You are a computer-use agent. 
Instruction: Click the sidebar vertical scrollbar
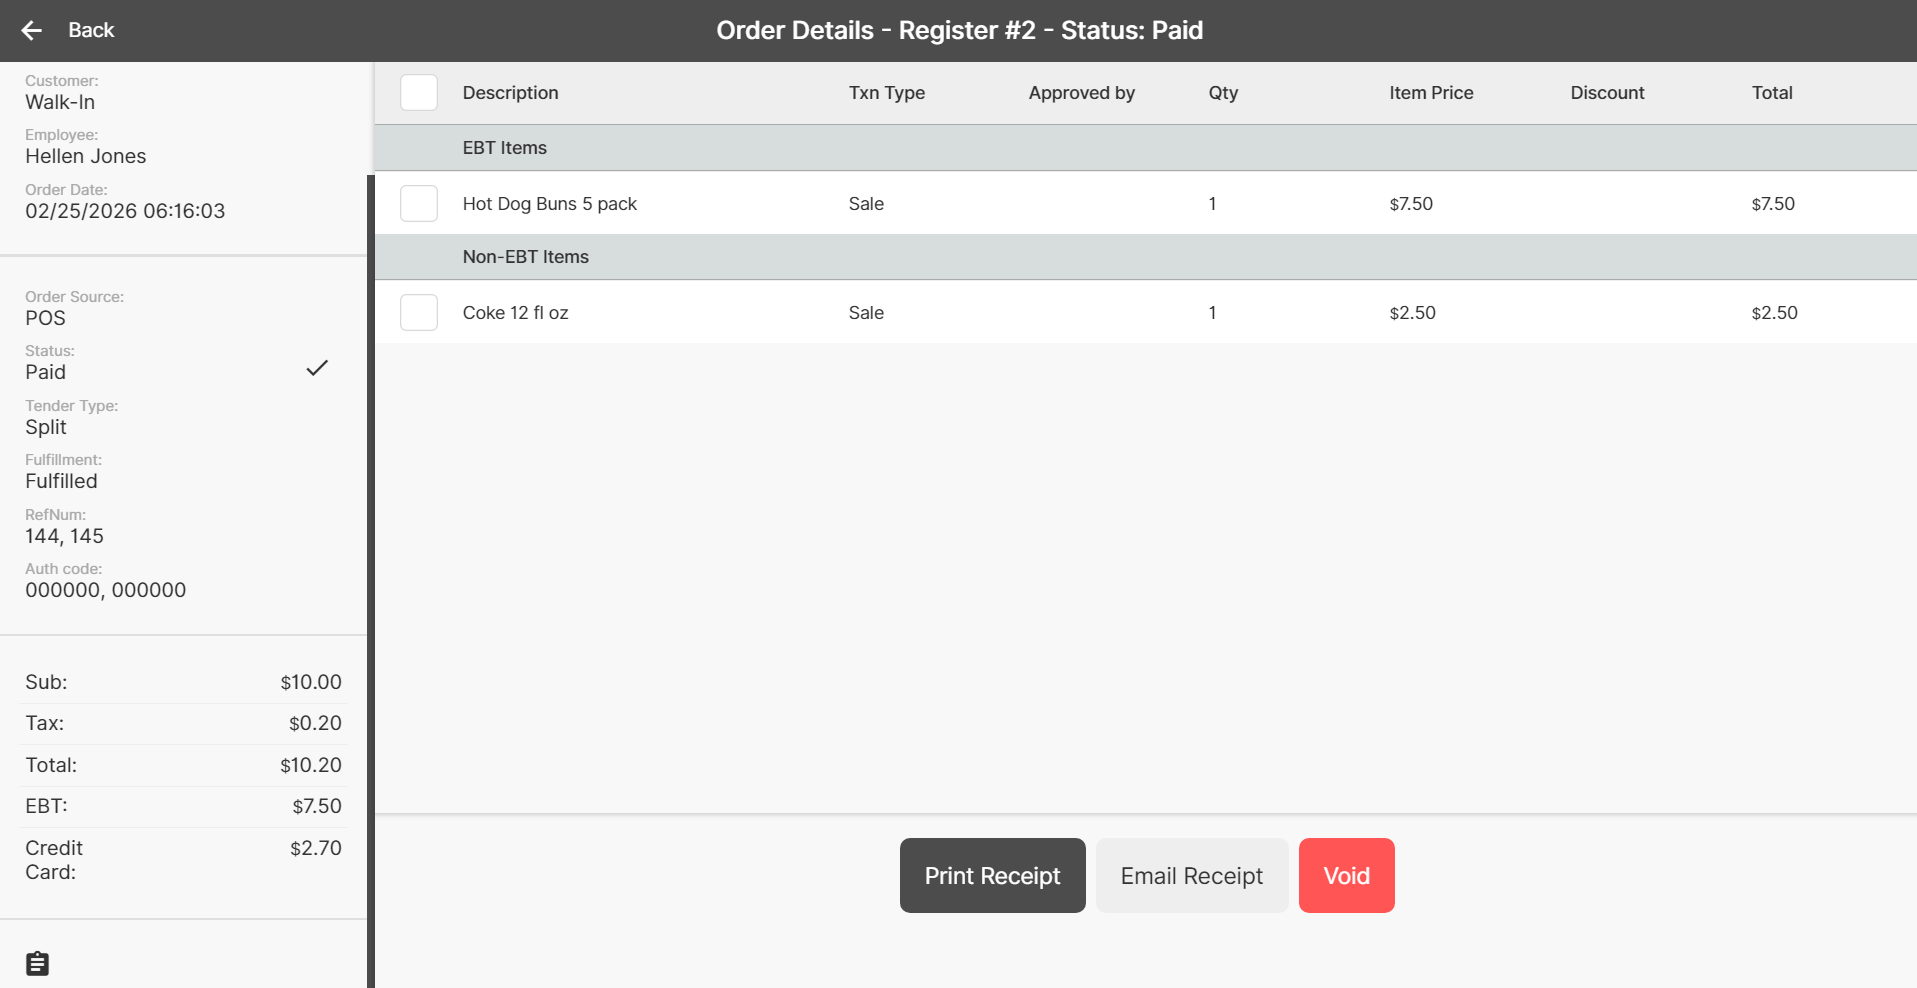coord(371,580)
